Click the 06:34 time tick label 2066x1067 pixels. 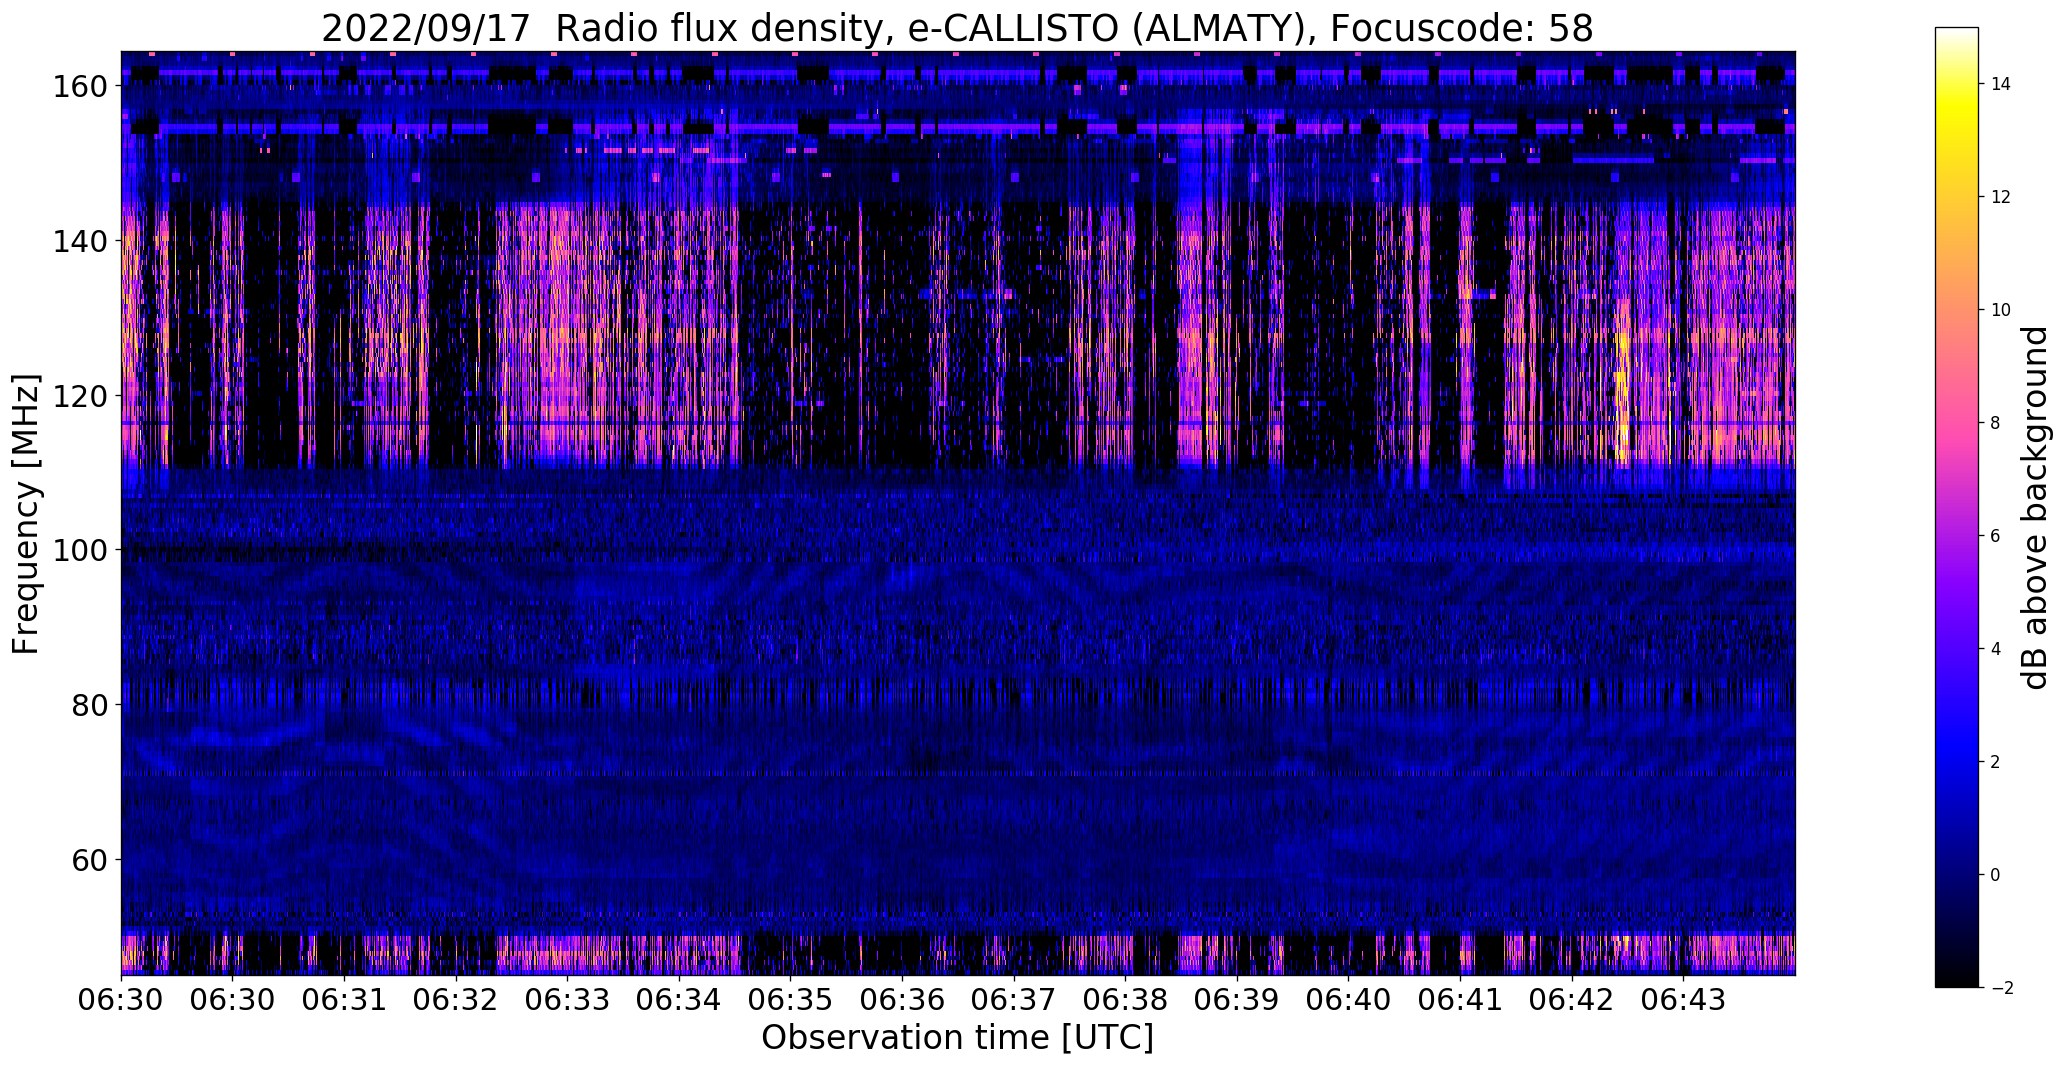coord(679,1000)
